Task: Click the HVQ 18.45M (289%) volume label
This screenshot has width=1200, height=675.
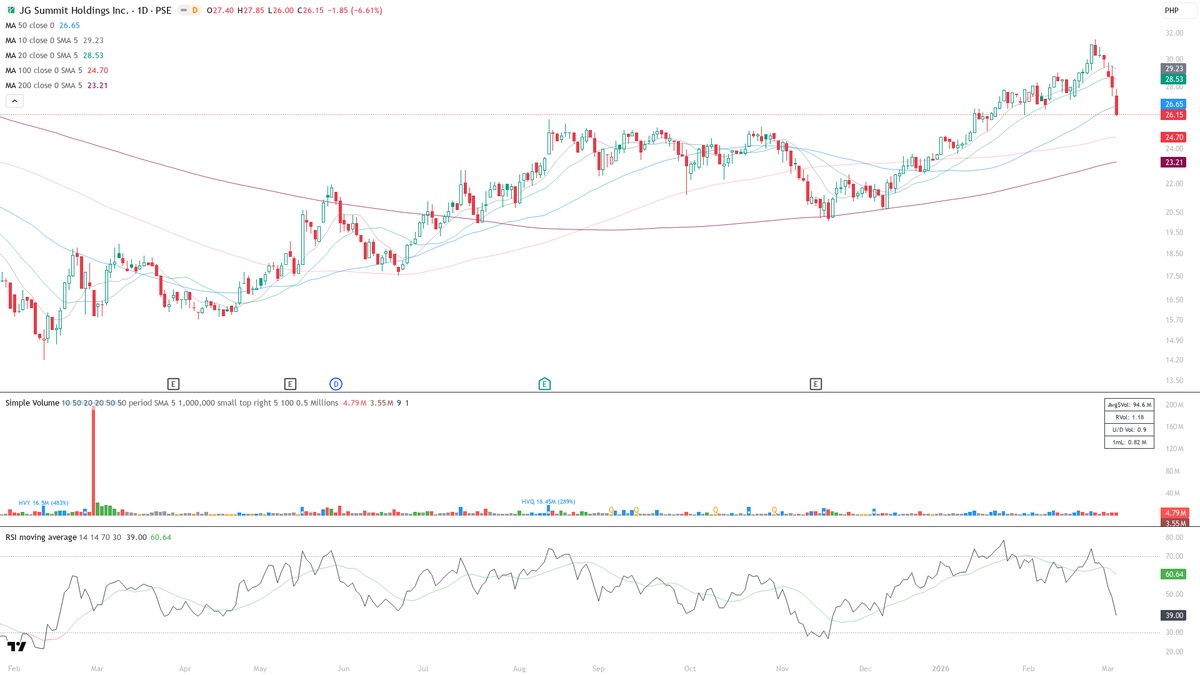Action: coord(548,502)
